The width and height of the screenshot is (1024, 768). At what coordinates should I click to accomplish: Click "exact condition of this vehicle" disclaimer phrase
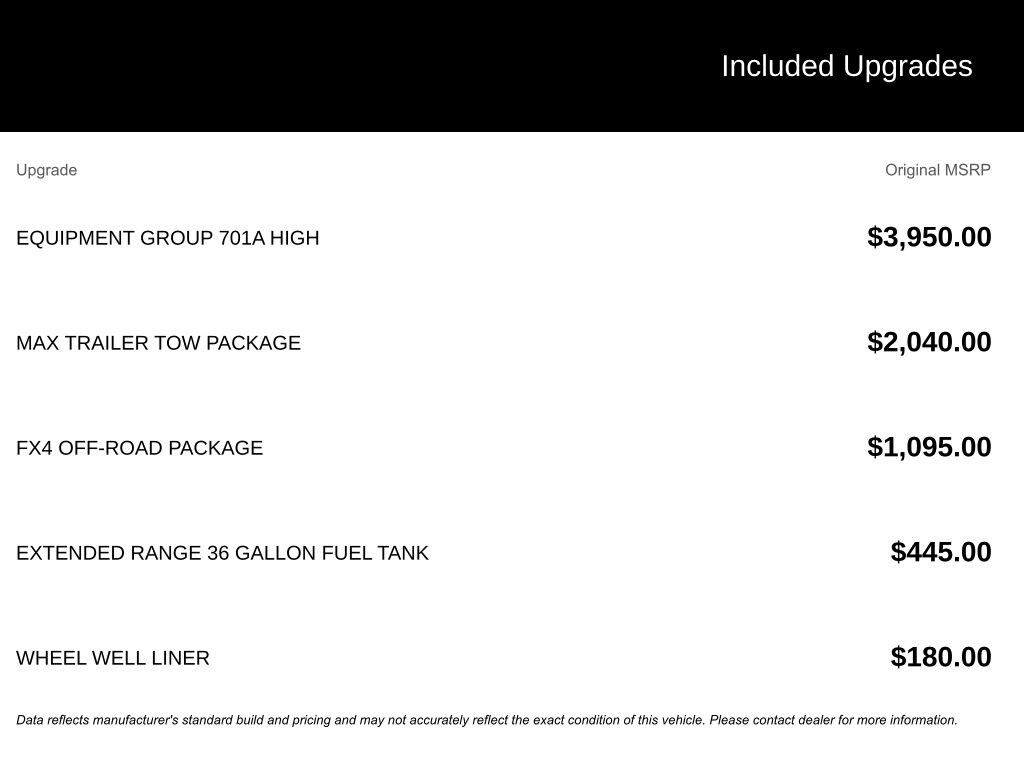coord(618,720)
